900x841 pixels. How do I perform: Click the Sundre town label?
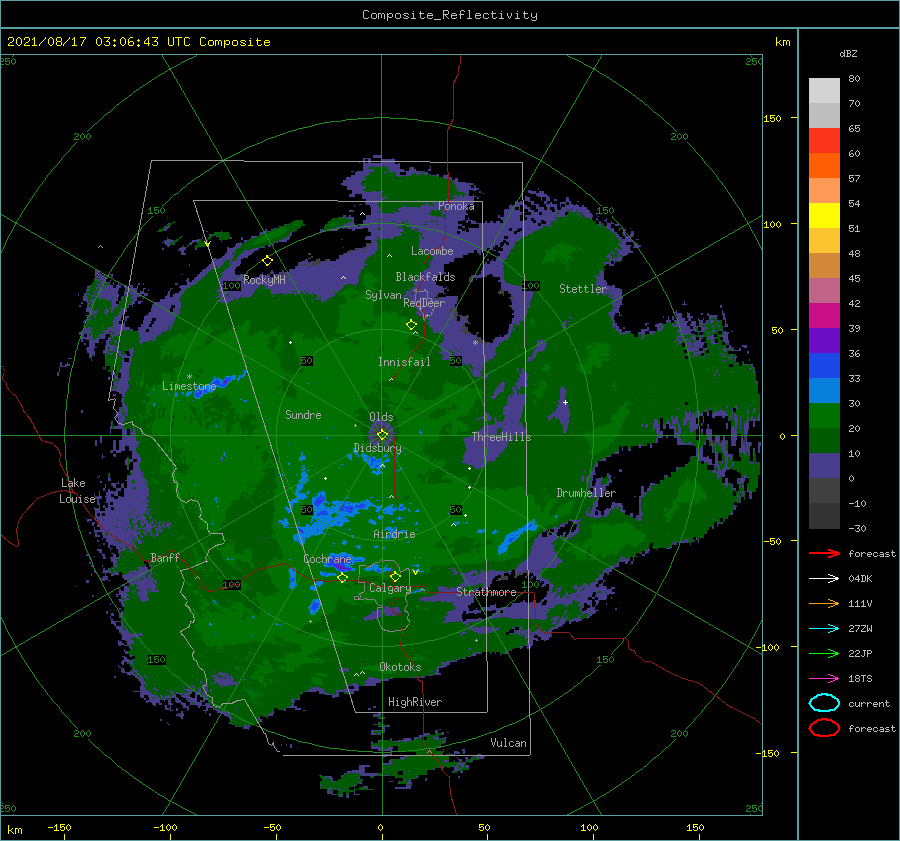click(x=303, y=415)
